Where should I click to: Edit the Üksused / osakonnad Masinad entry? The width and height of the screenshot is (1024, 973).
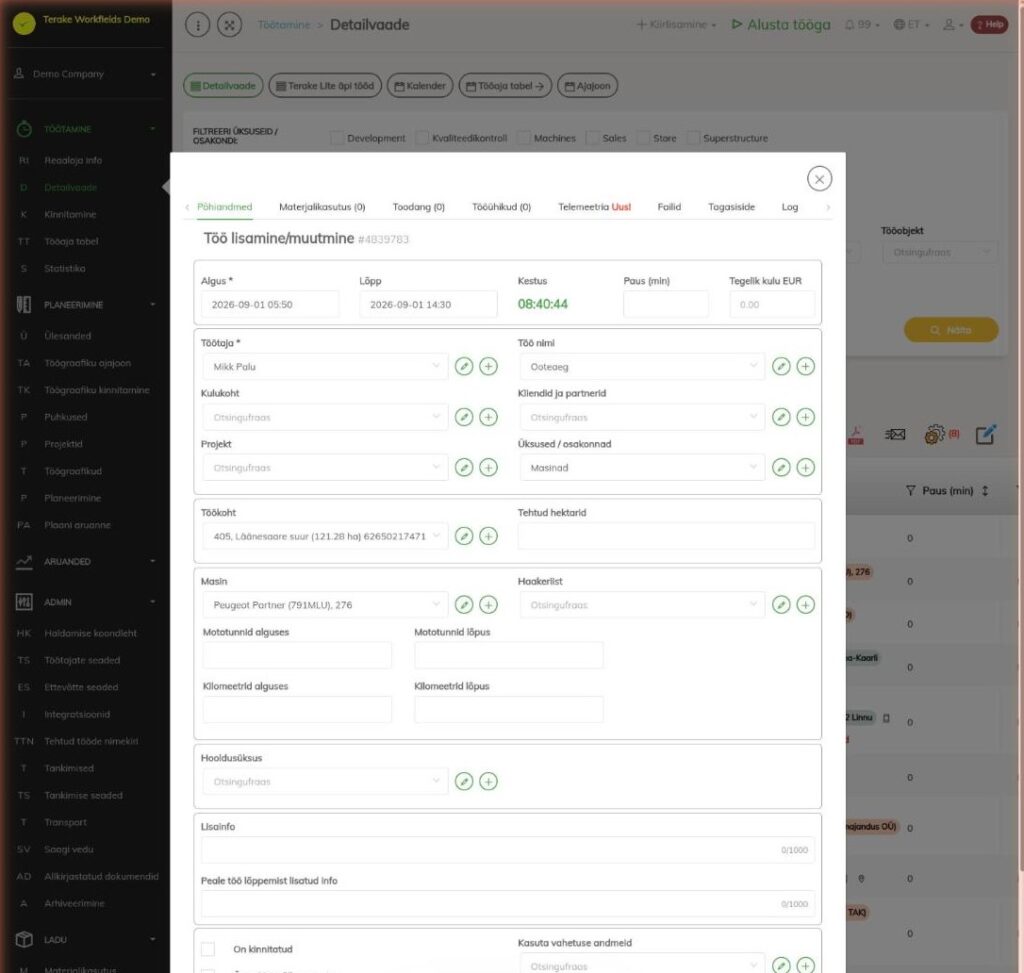click(781, 468)
